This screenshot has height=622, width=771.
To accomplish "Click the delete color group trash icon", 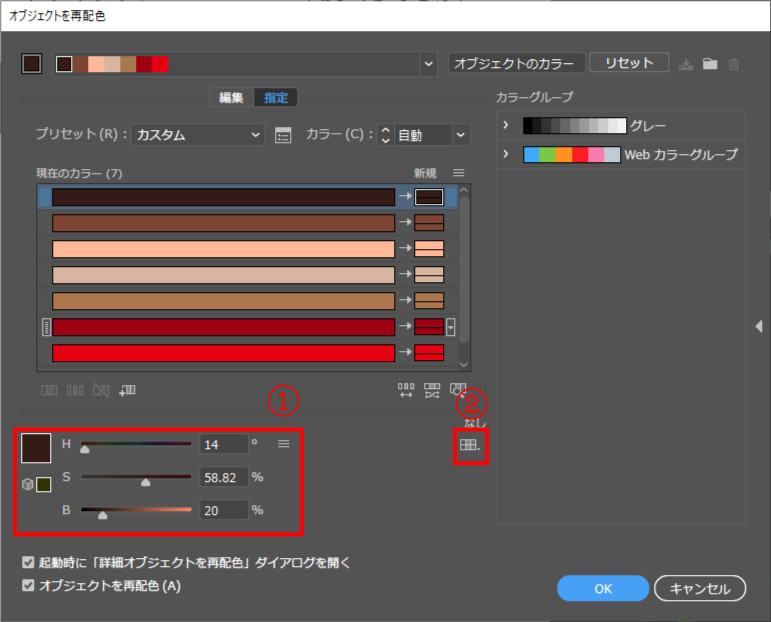I will [734, 64].
